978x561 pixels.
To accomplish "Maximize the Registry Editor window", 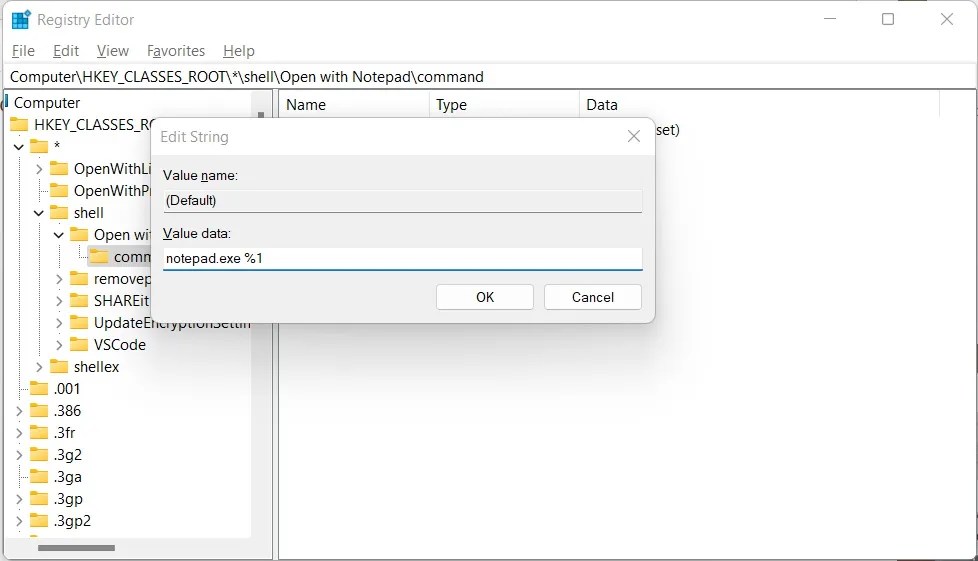I will point(888,19).
